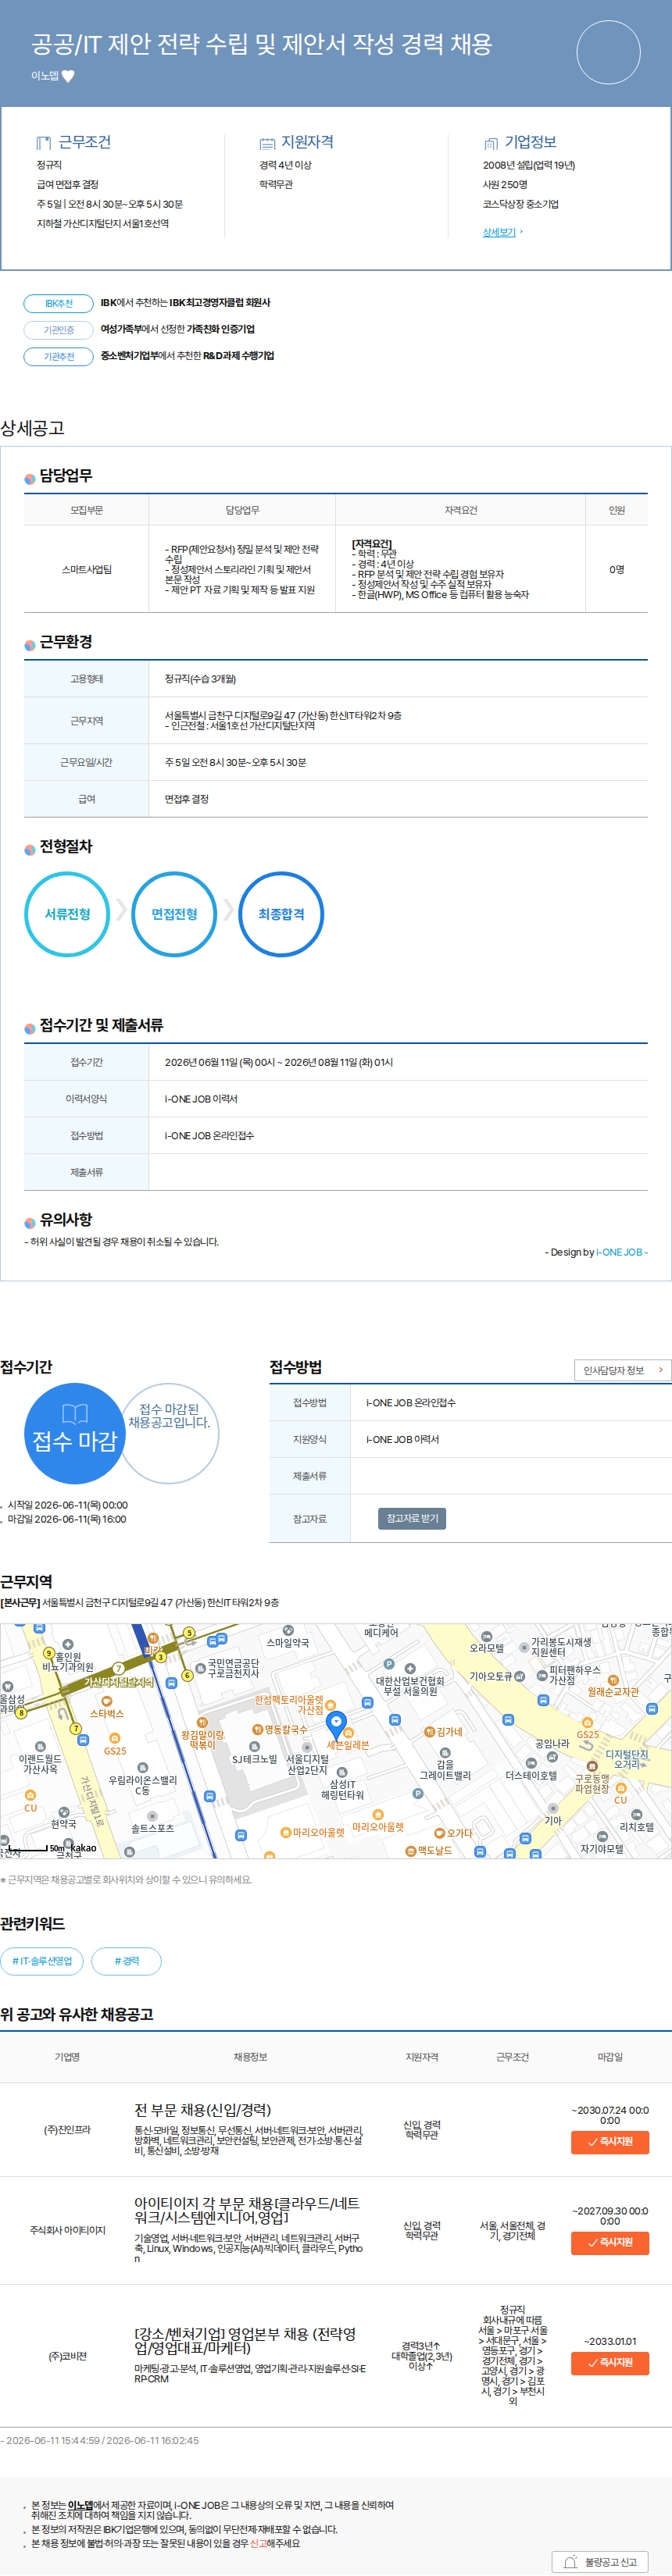Click the 월래순교자관 marker on map

613,1680
